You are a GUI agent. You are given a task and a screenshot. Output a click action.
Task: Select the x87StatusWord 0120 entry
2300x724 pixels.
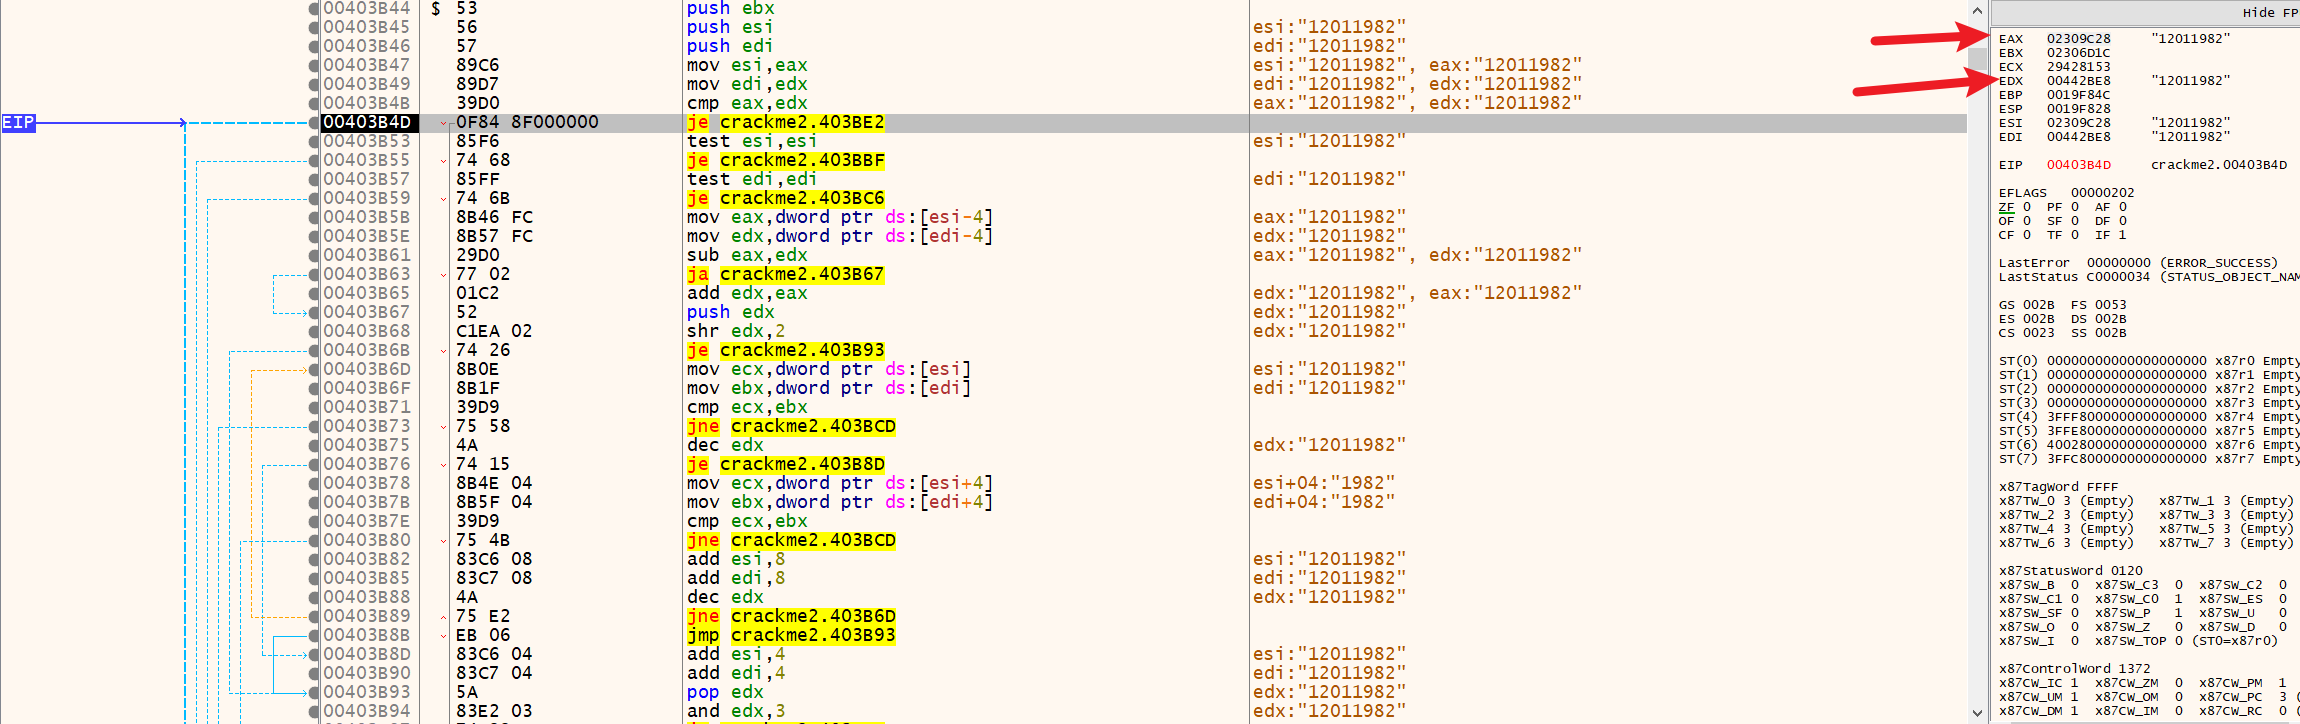[2070, 571]
